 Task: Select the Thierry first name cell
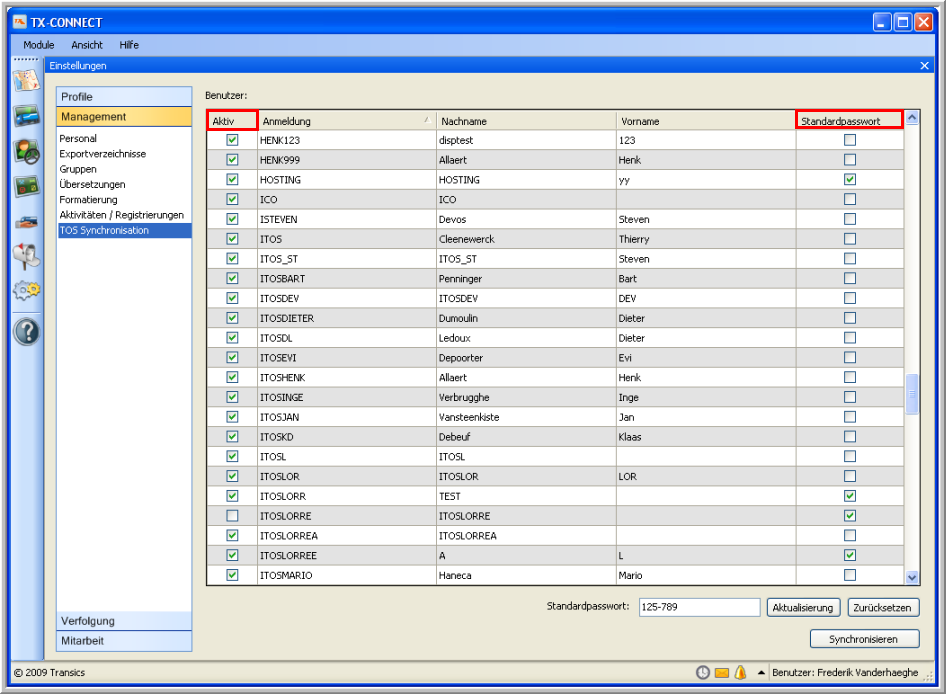click(706, 239)
